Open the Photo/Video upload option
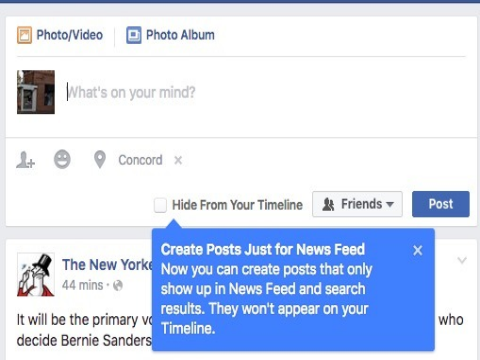This screenshot has width=480, height=360. click(x=60, y=35)
